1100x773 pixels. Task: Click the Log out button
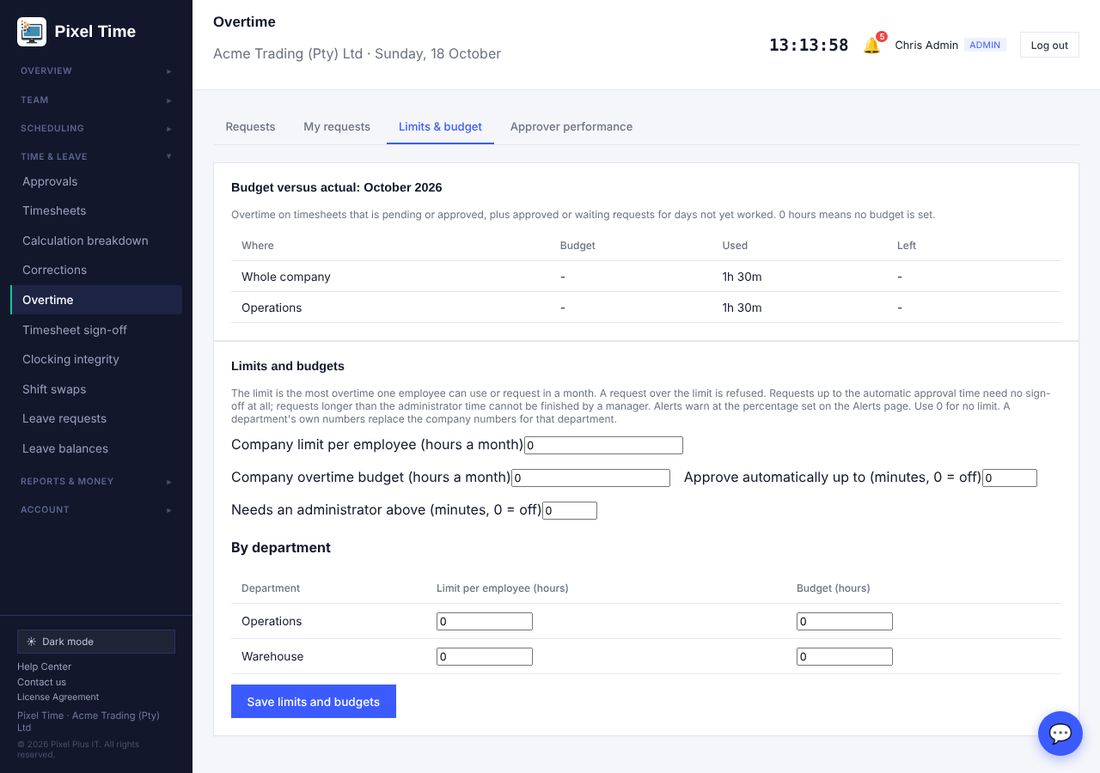pos(1049,45)
